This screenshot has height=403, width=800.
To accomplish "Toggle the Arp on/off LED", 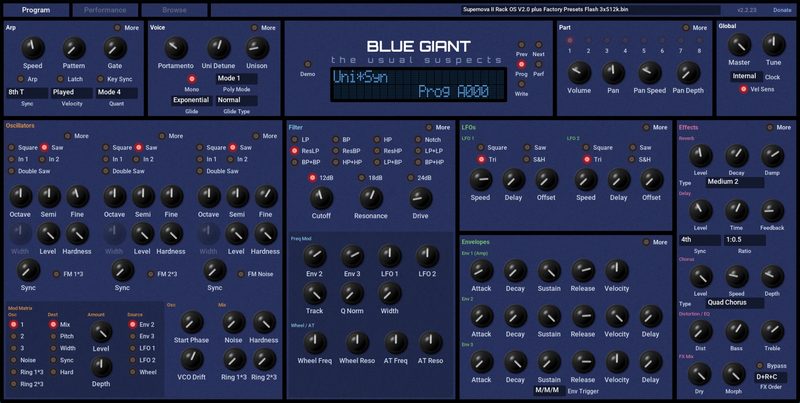I will [20, 79].
